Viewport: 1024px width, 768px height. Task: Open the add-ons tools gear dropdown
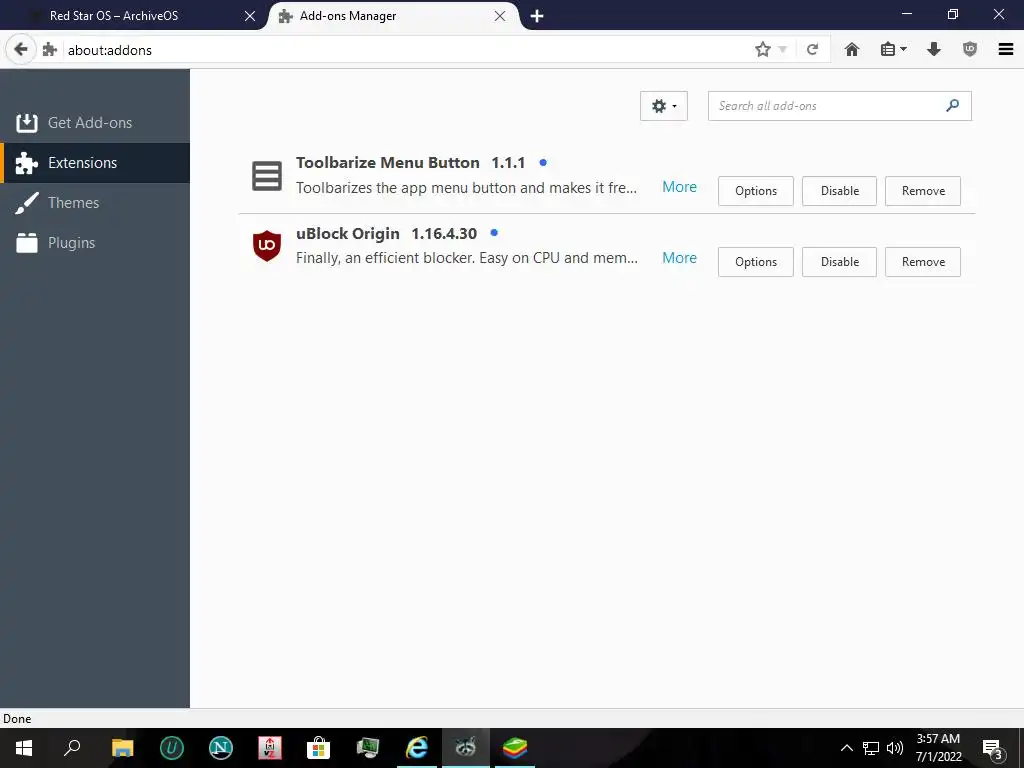tap(664, 106)
